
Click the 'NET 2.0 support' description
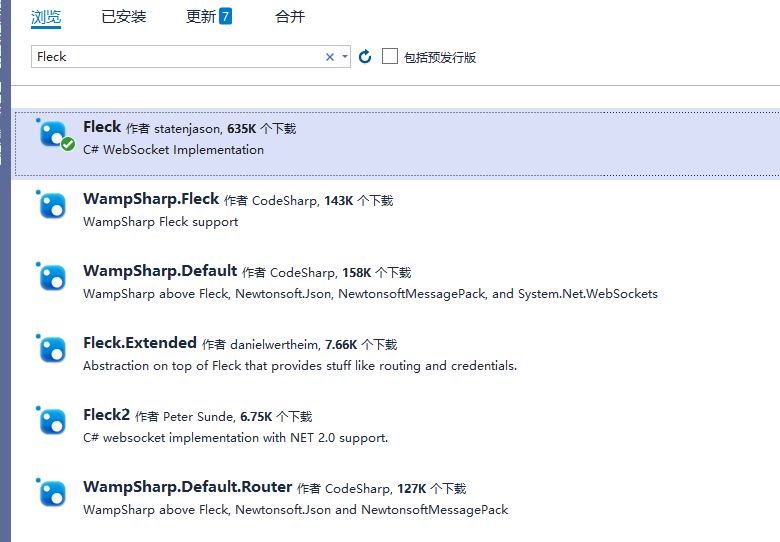(x=235, y=438)
